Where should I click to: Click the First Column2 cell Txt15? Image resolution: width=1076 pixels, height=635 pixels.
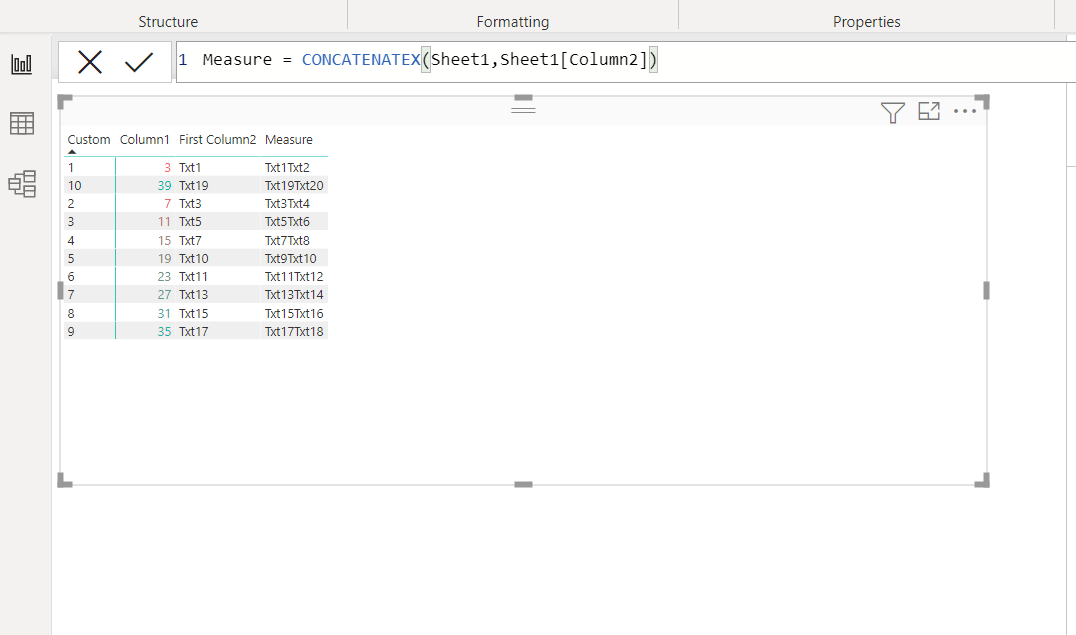coord(194,313)
